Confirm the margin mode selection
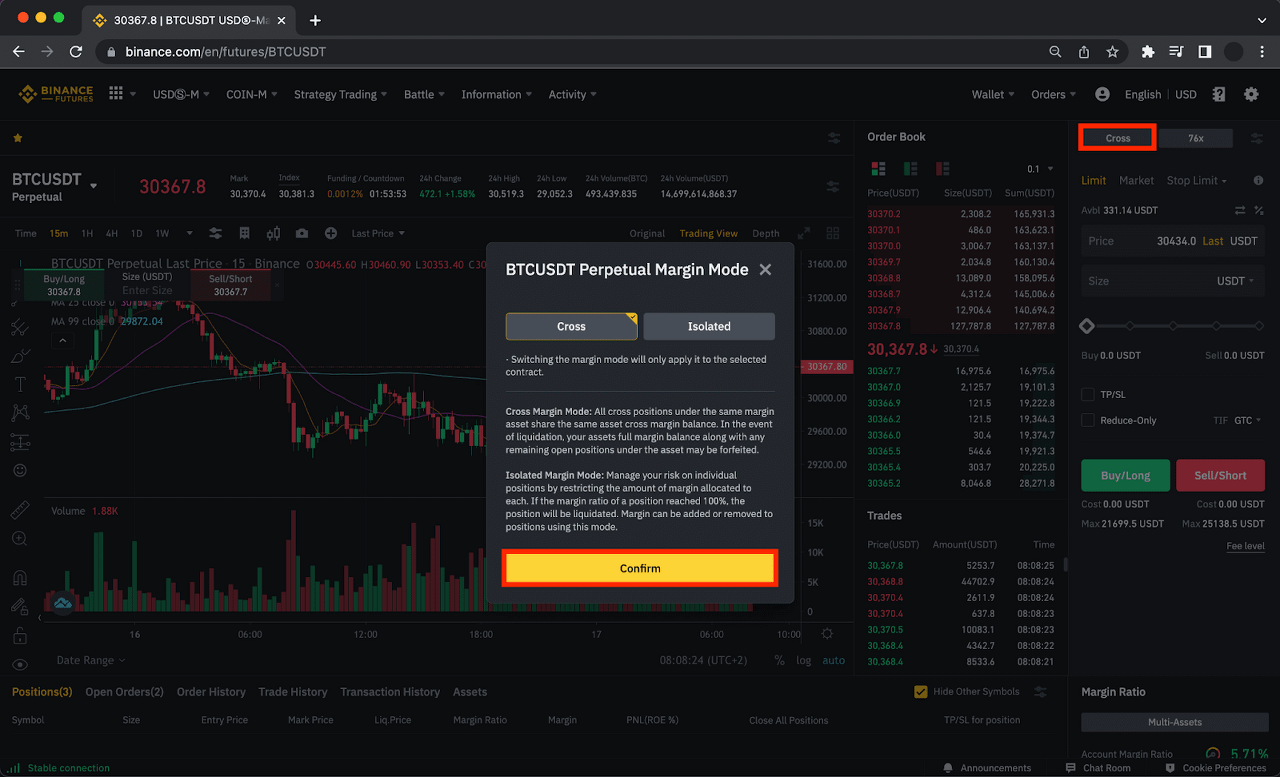This screenshot has width=1280, height=777. coord(640,568)
